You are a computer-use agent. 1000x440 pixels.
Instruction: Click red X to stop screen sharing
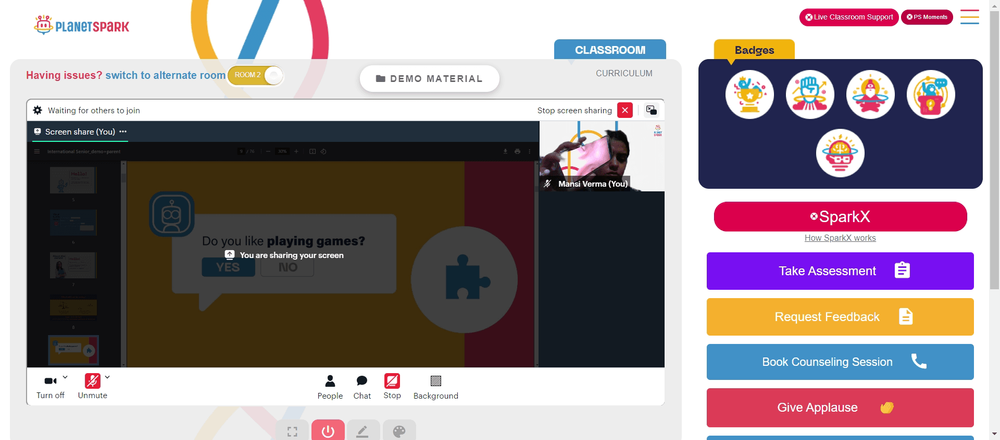pyautogui.click(x=625, y=110)
